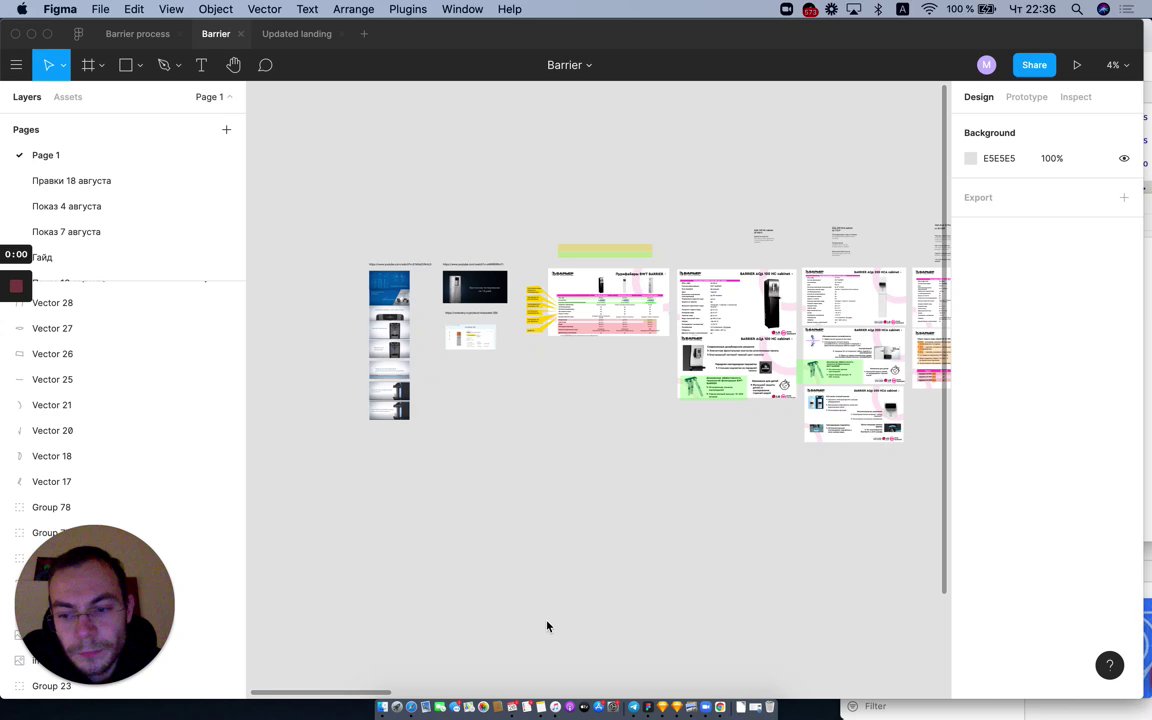This screenshot has width=1152, height=720.
Task: Open Google Chrome in the Dock
Action: pos(720,707)
